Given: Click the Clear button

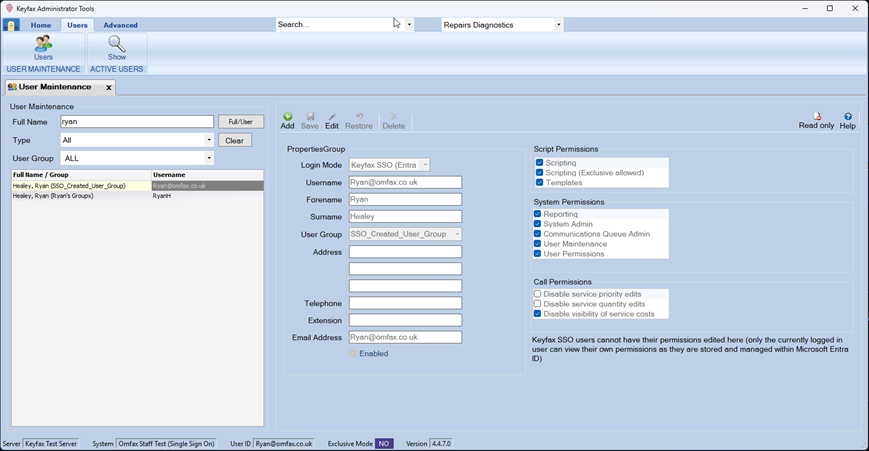Looking at the screenshot, I should point(234,141).
